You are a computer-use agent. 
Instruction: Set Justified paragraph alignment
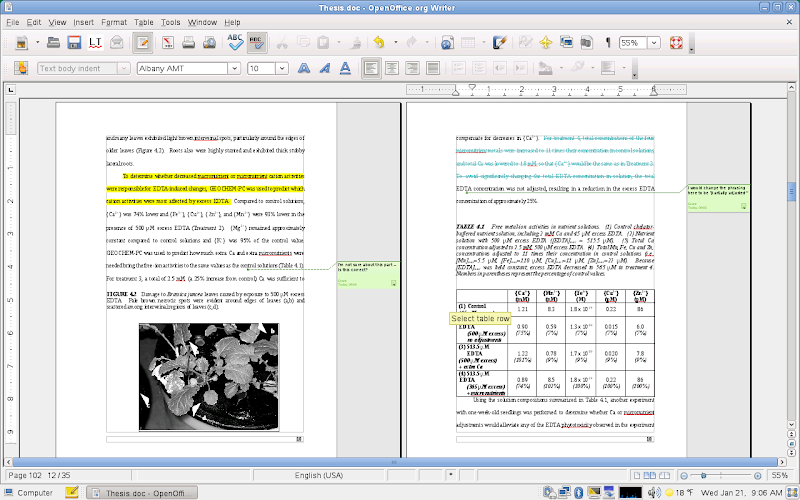[x=433, y=68]
